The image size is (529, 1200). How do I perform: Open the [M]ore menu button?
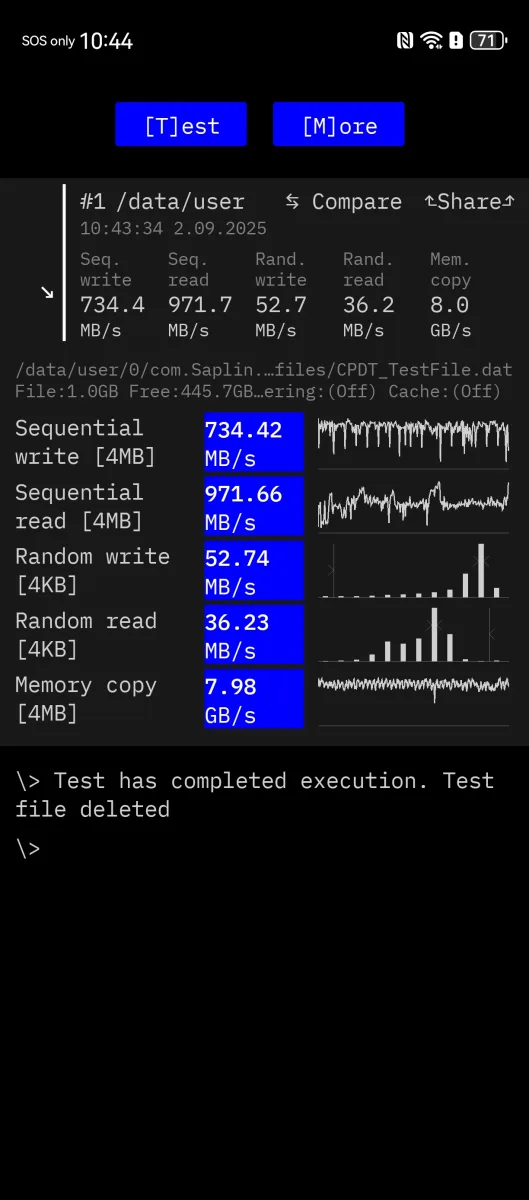(339, 125)
